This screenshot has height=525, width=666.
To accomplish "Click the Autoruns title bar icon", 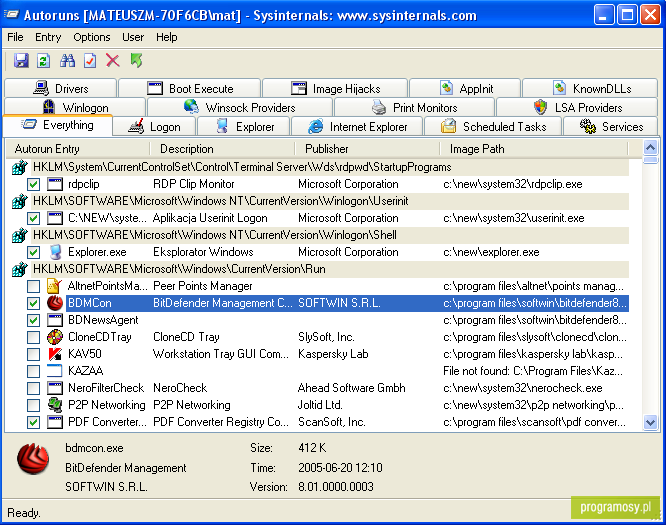I will click(x=11, y=15).
